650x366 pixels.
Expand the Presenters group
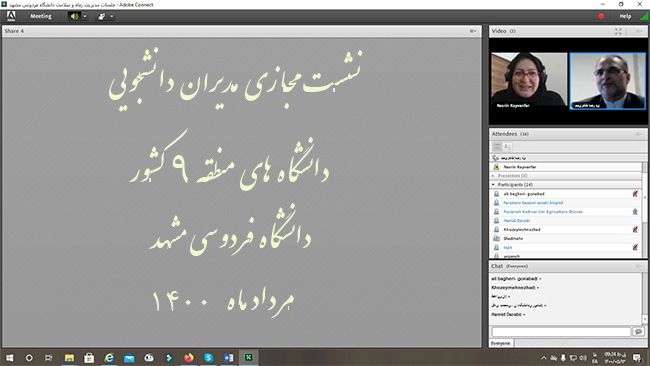[x=493, y=176]
